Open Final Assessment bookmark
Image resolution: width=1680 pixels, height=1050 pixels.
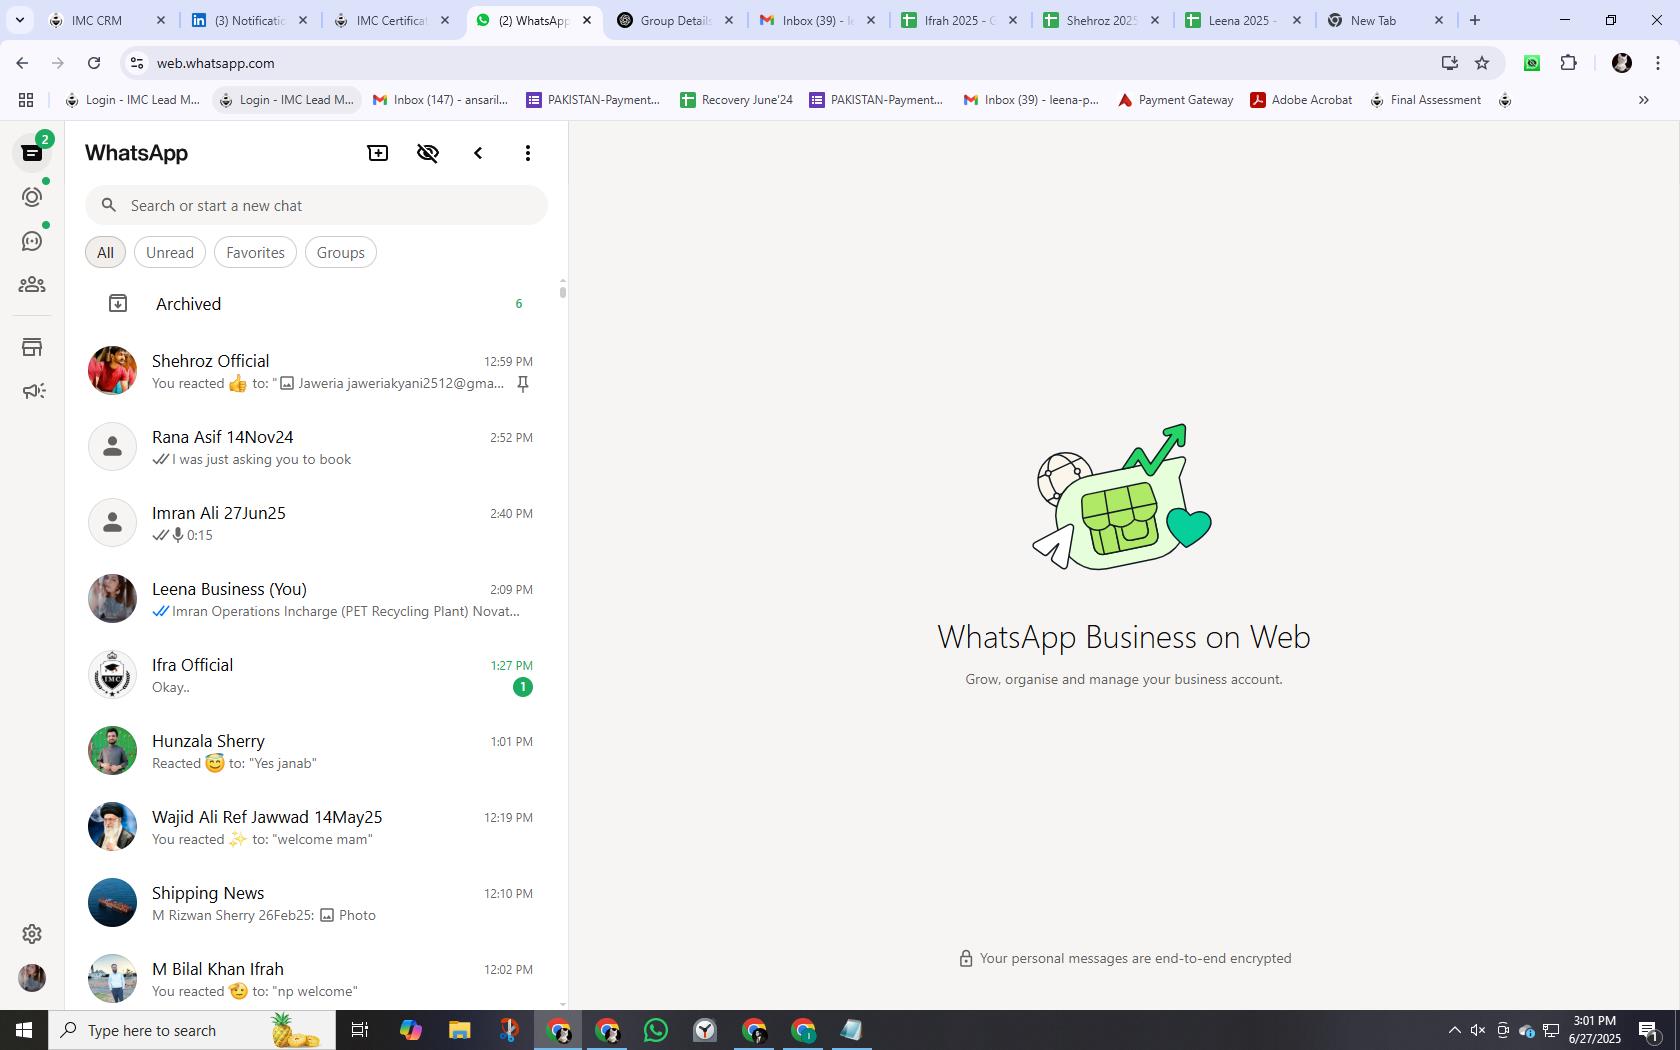click(1425, 100)
